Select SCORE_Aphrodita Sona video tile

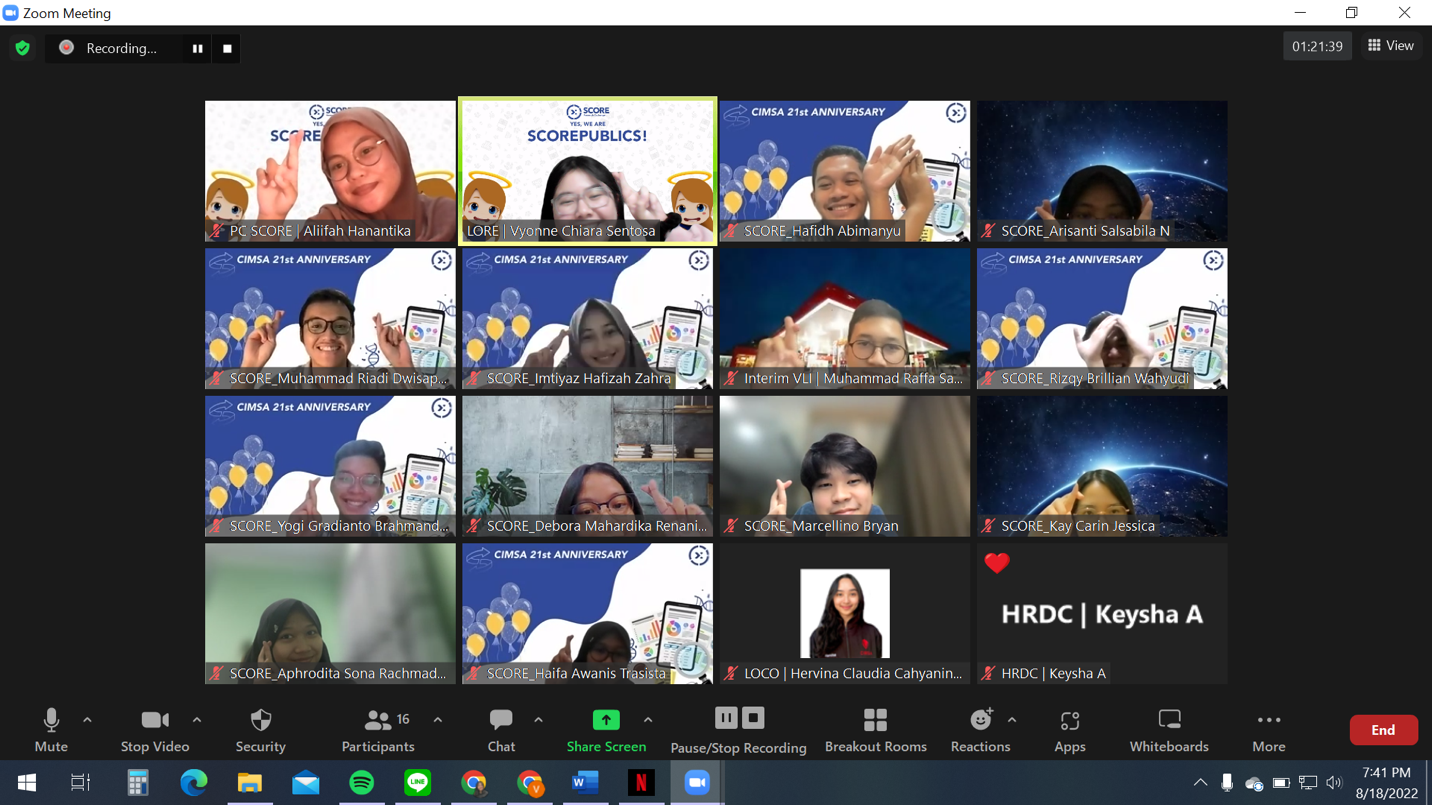tap(330, 614)
